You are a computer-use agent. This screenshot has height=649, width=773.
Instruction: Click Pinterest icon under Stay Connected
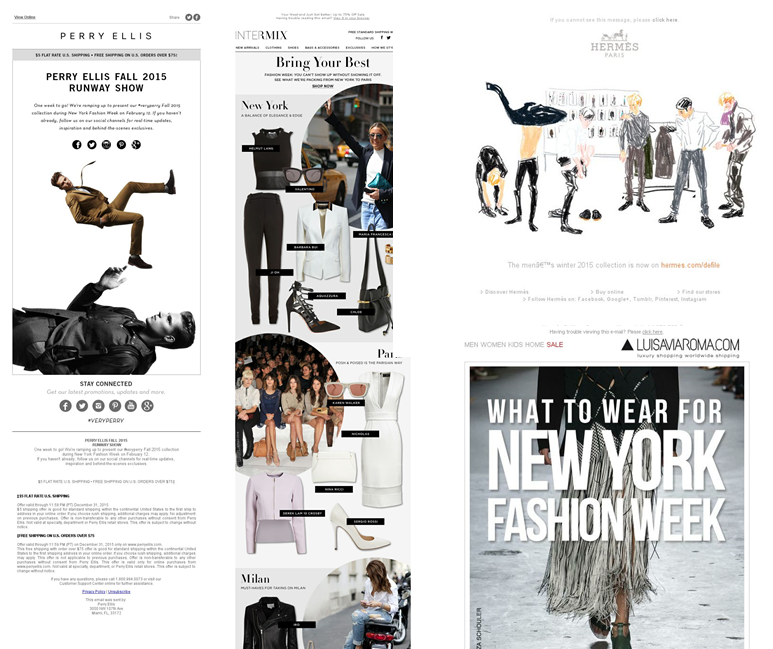click(115, 406)
